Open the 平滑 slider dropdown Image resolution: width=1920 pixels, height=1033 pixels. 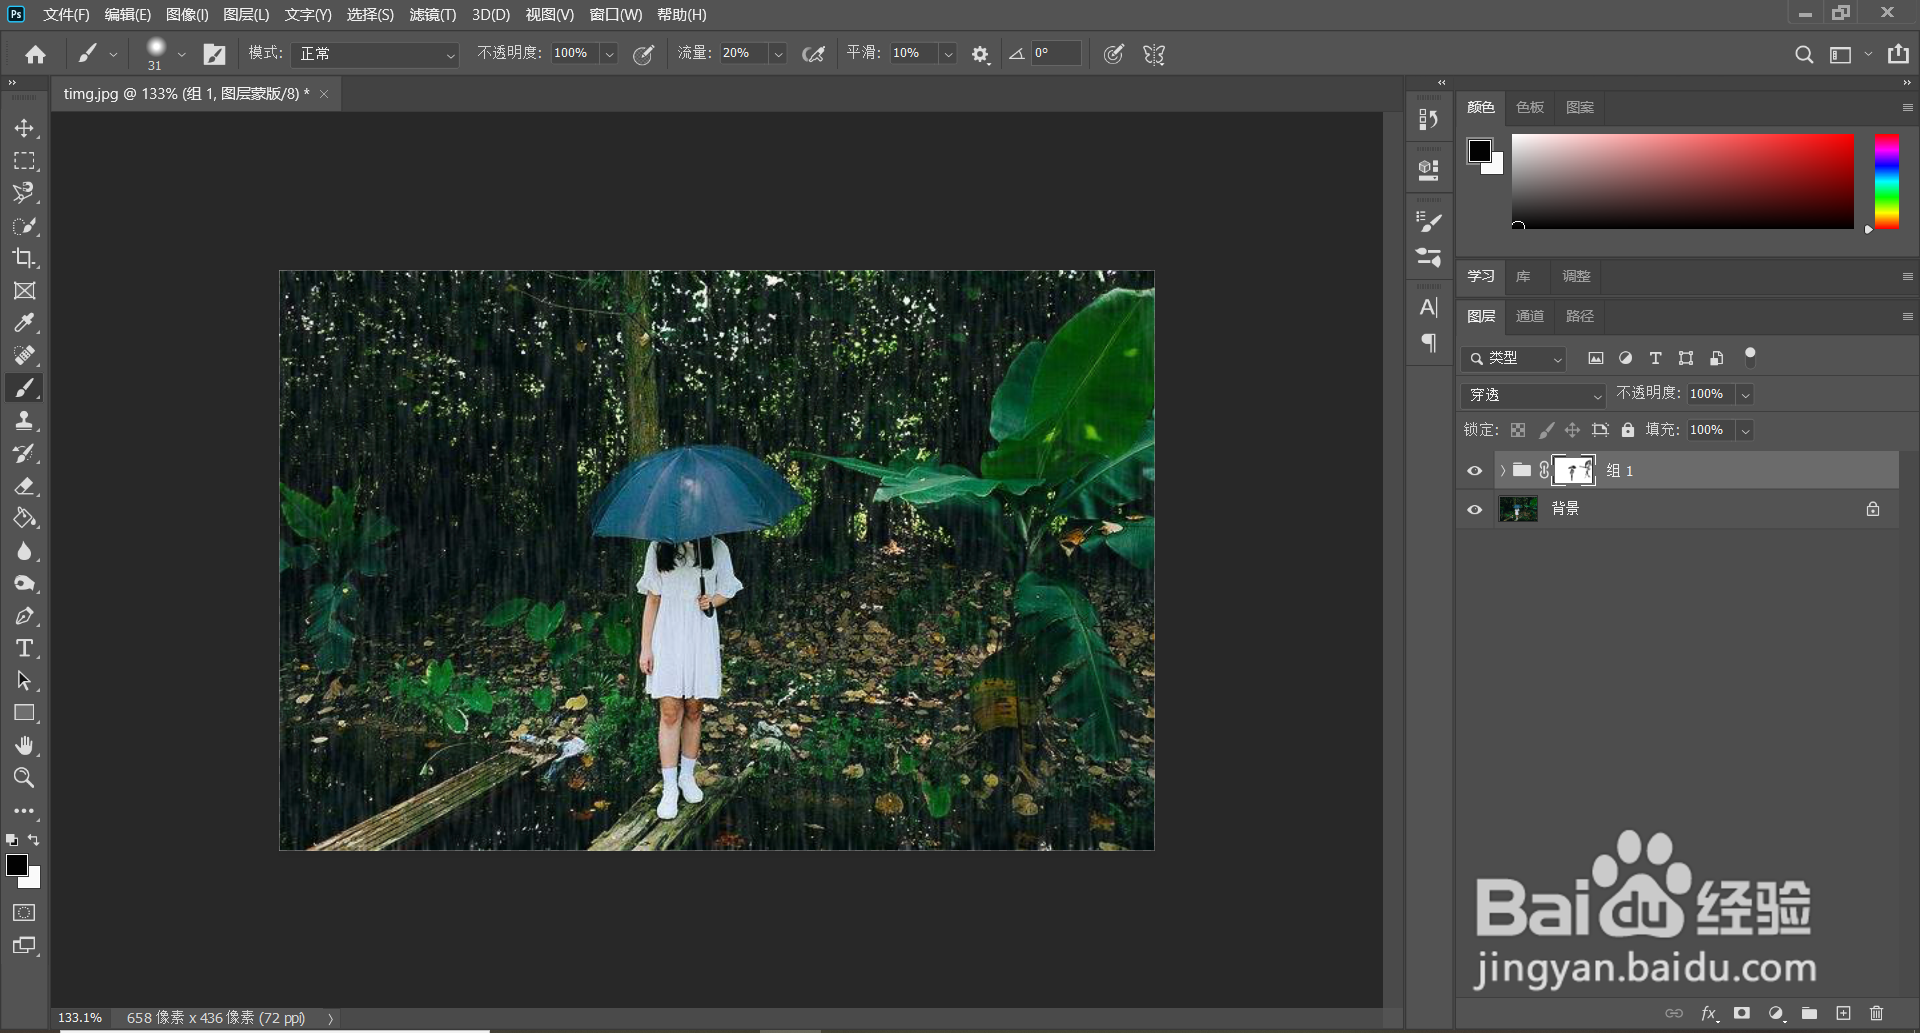pos(948,54)
